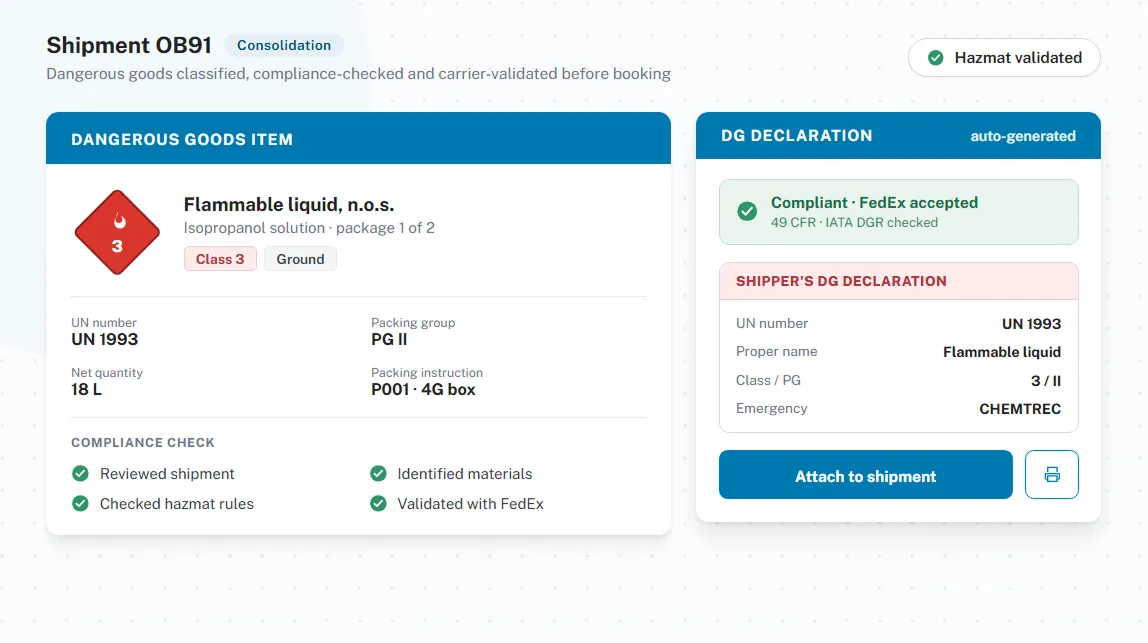Select the Consolidation tag
Viewport: 1148px width, 643px height.
pyautogui.click(x=283, y=45)
